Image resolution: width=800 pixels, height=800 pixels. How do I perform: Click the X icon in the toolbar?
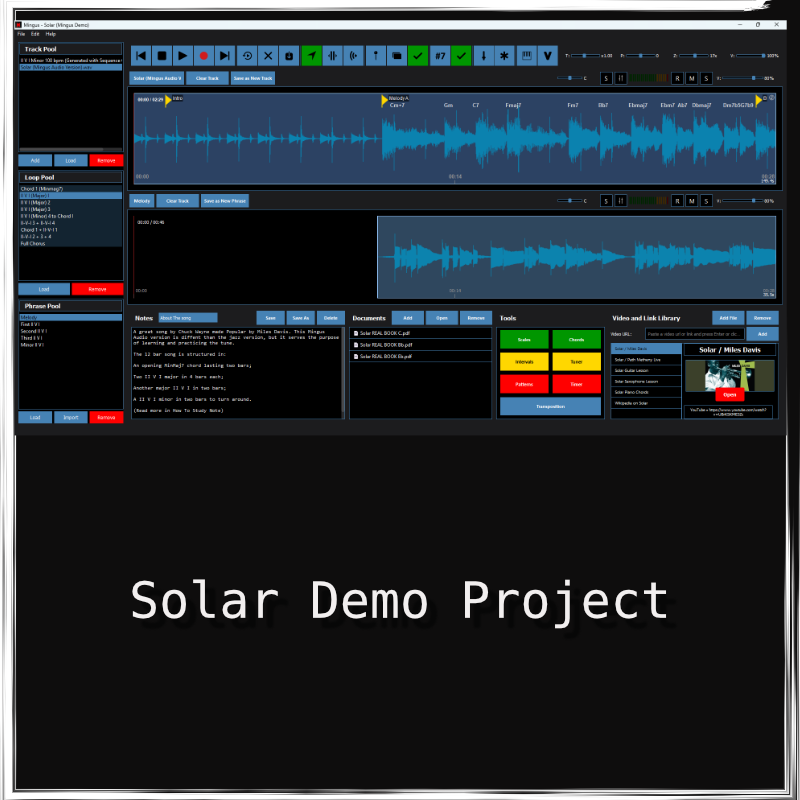click(x=268, y=56)
